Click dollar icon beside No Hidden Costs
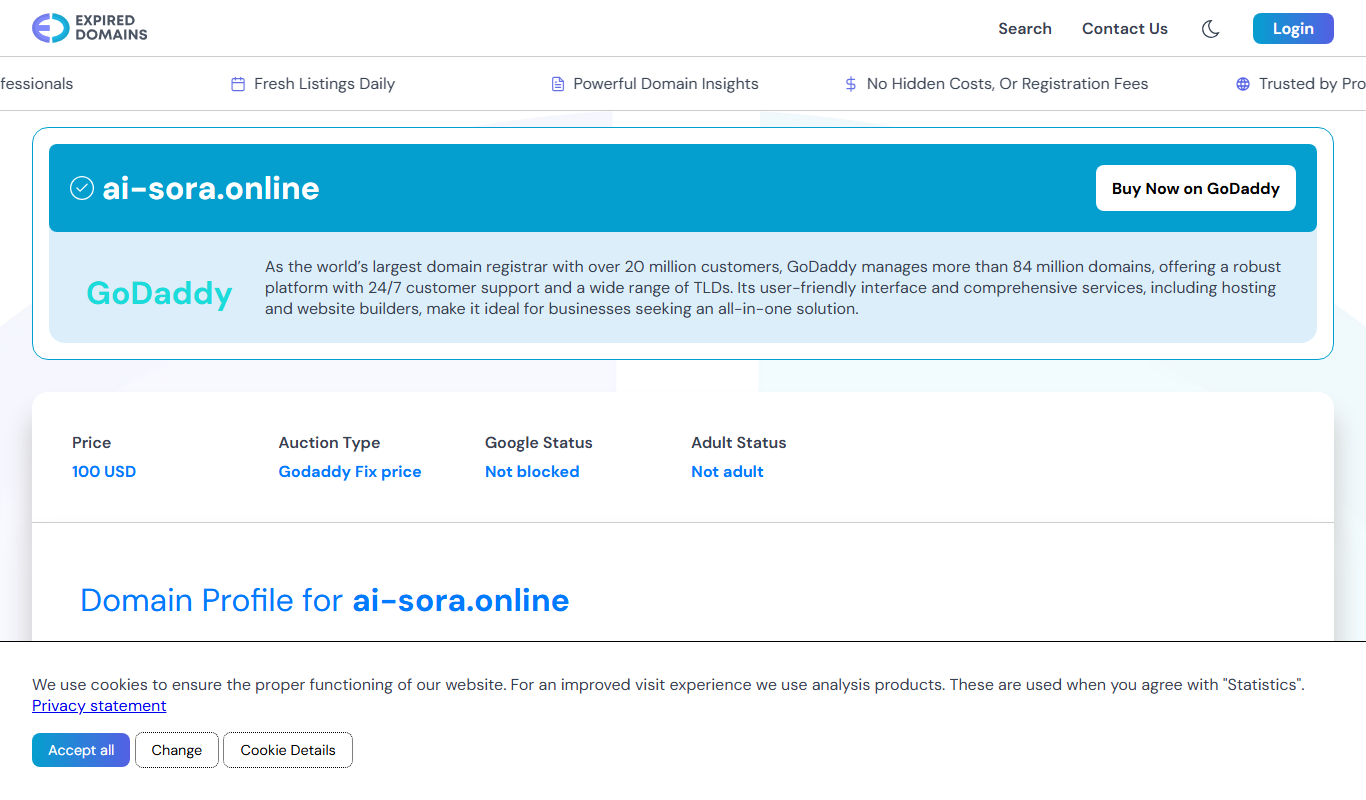This screenshot has width=1366, height=800. [851, 84]
